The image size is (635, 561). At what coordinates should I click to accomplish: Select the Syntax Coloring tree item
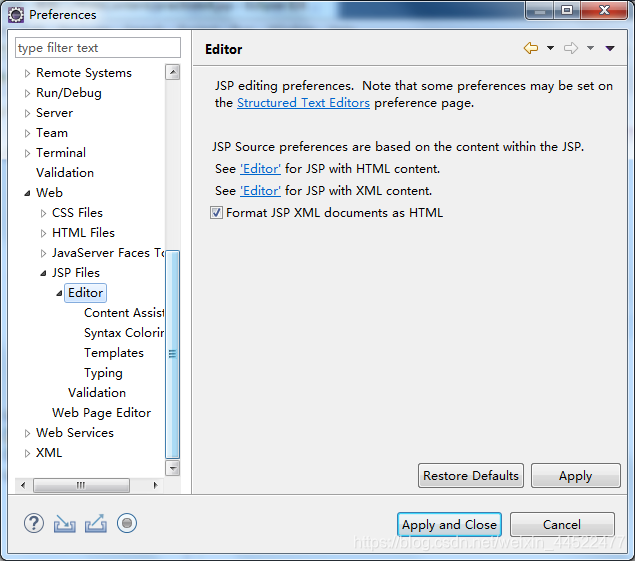point(124,333)
